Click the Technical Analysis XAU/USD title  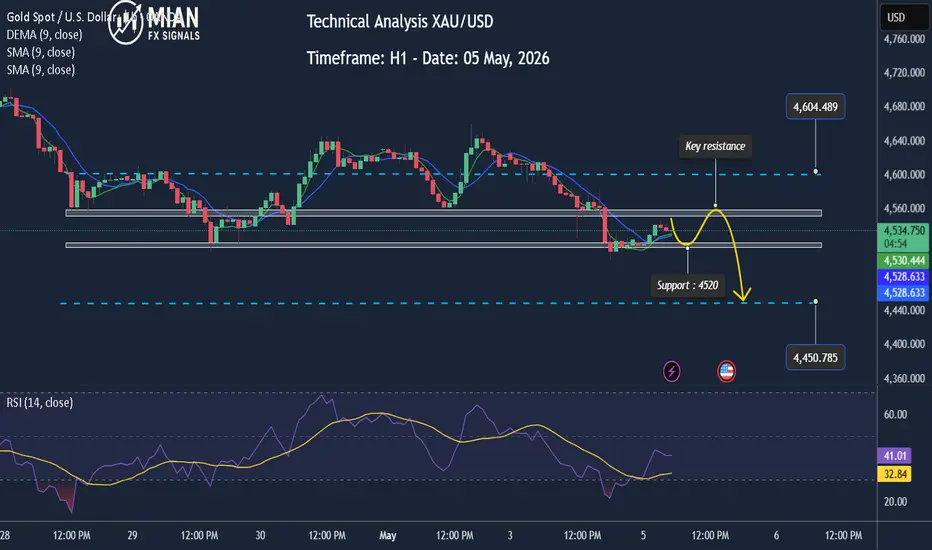[x=400, y=21]
